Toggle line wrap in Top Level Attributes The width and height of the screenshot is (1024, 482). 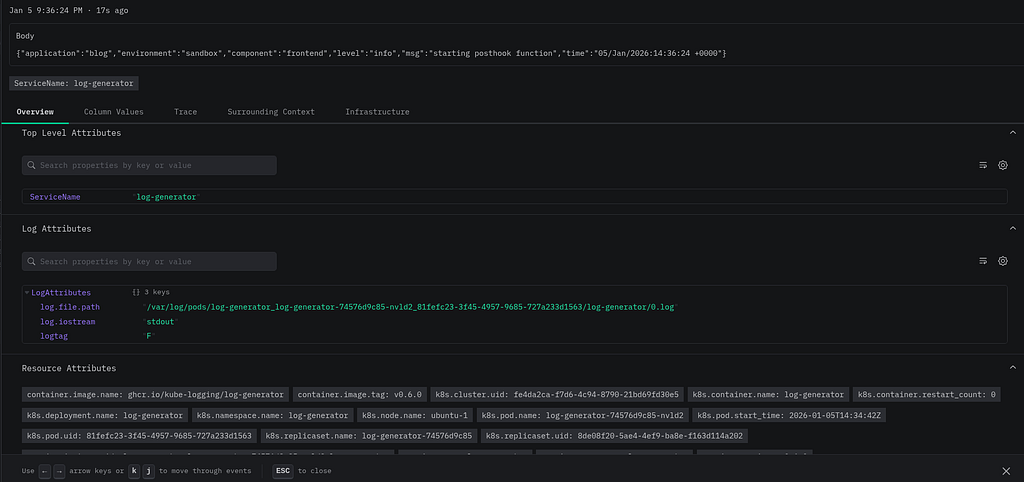pos(983,165)
